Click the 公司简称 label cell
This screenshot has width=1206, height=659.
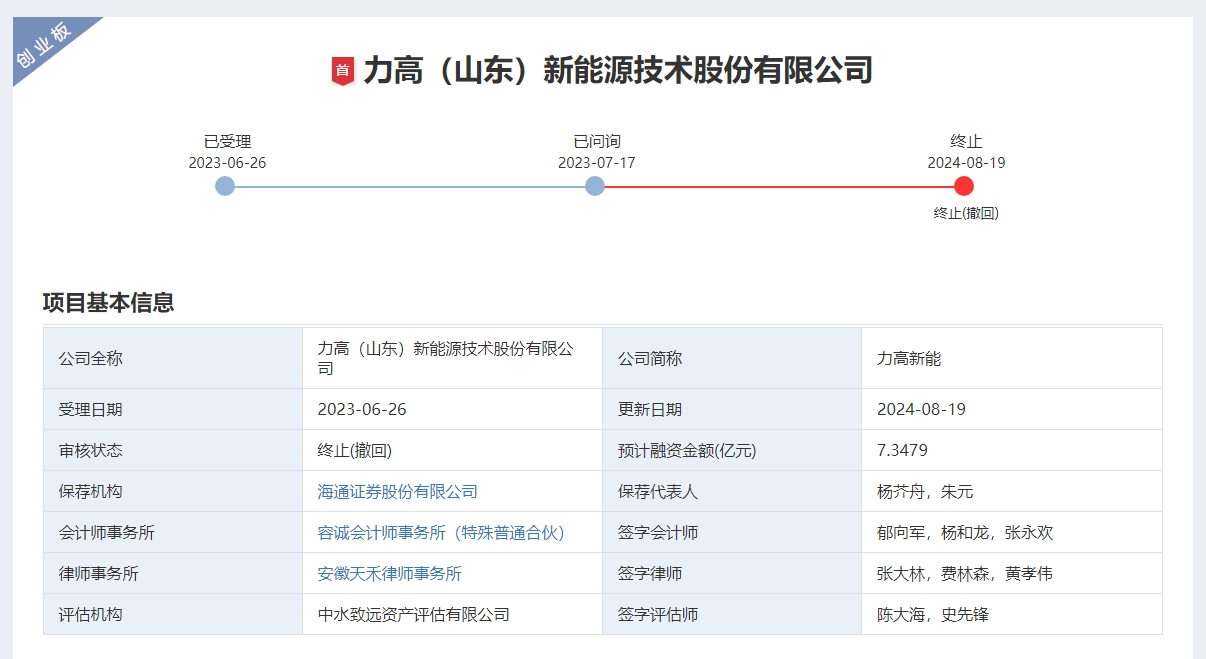[732, 358]
